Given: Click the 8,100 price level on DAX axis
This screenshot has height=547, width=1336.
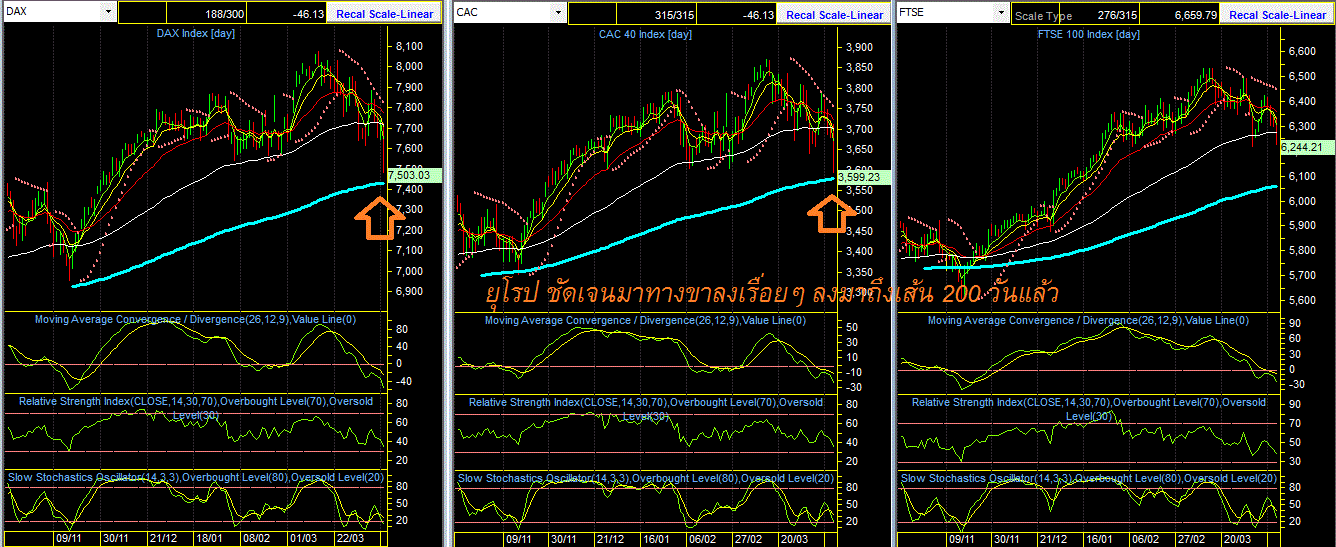Looking at the screenshot, I should (410, 47).
